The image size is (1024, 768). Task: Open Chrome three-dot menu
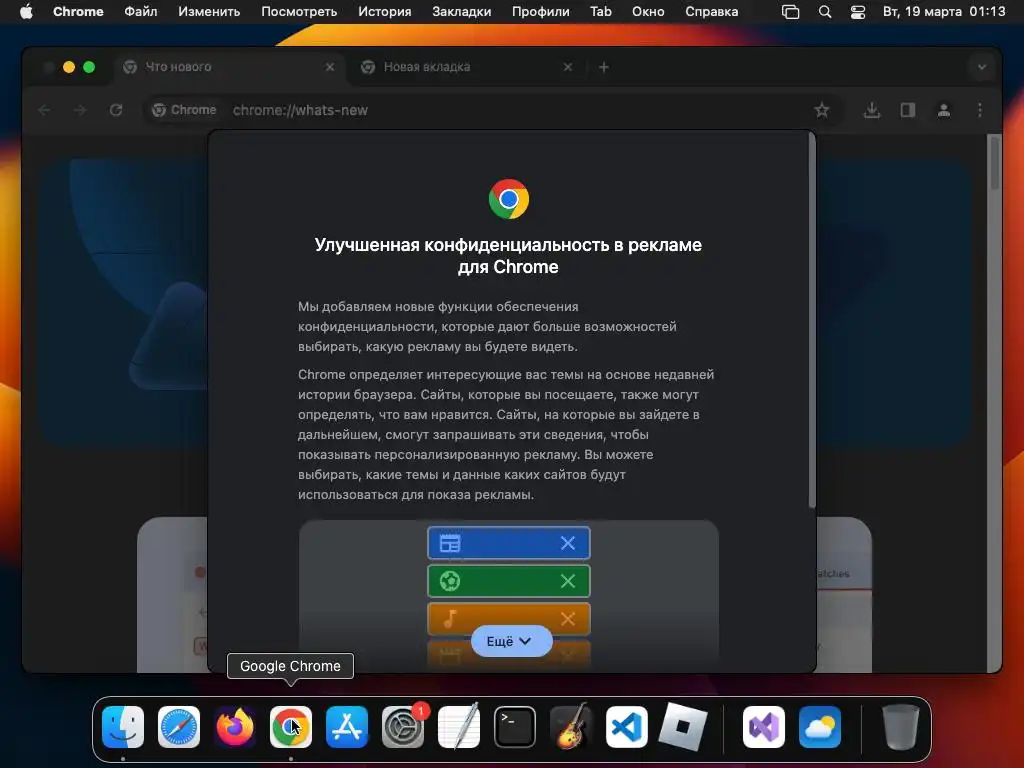tap(980, 110)
